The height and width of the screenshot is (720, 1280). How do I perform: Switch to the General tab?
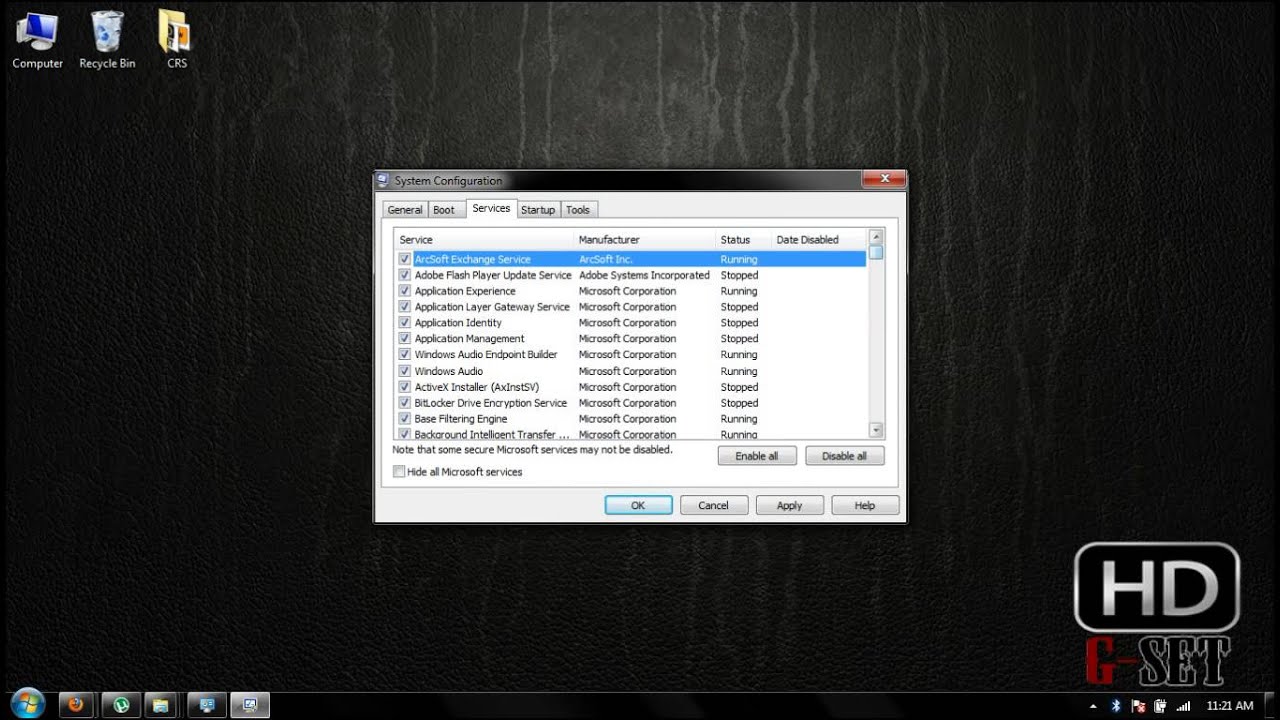pyautogui.click(x=405, y=210)
